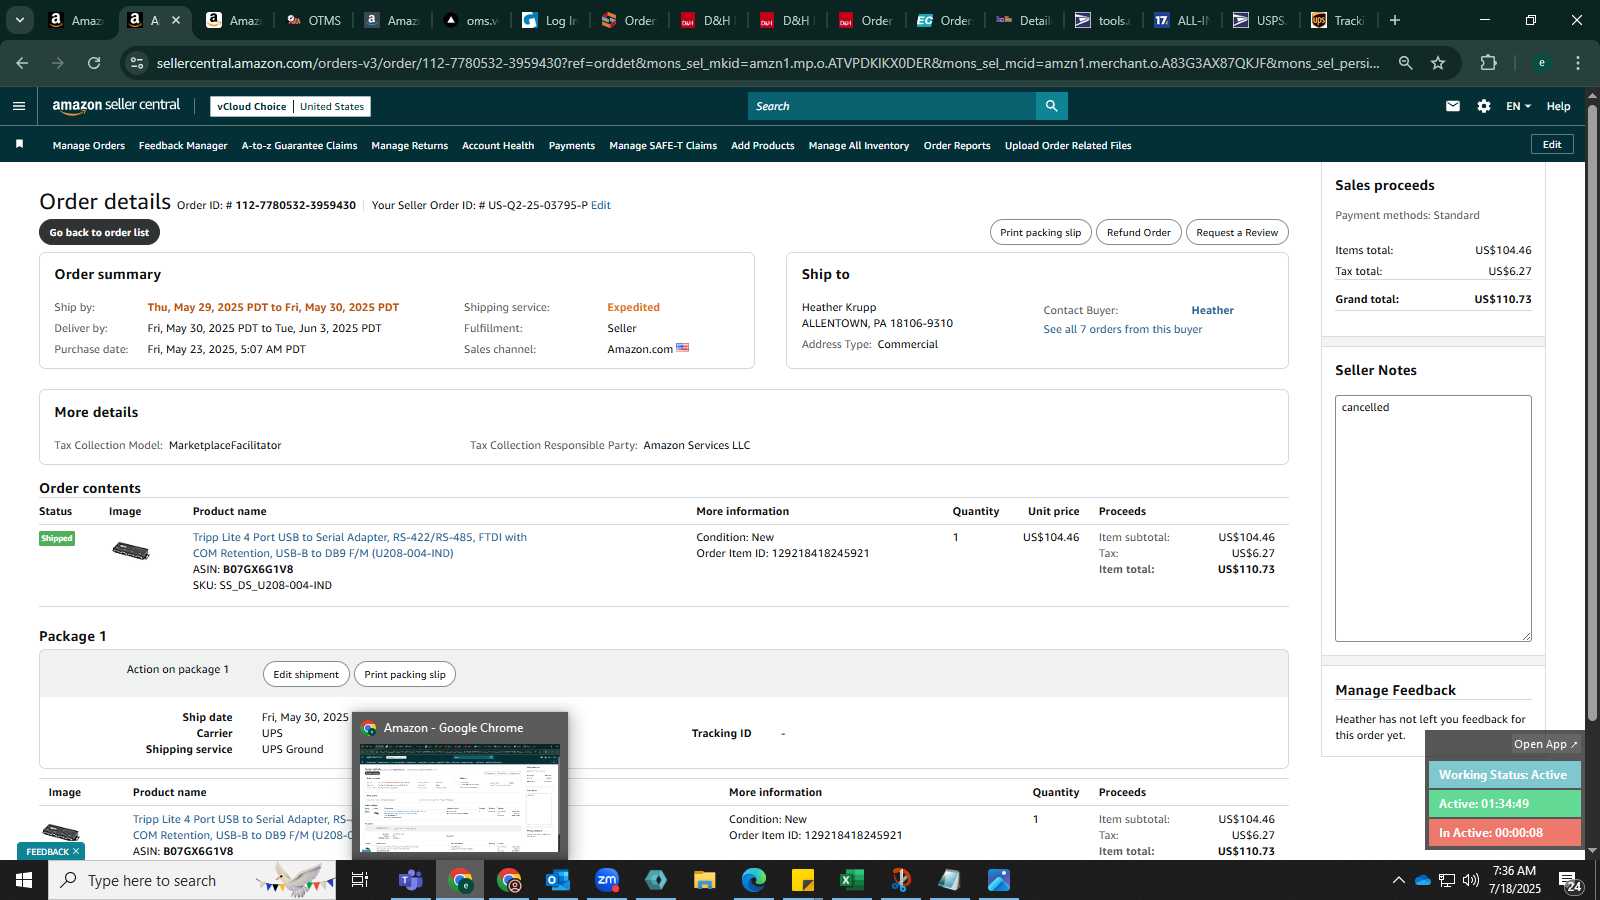This screenshot has height=900, width=1600.
Task: Click Go back to order list button
Action: coord(99,232)
